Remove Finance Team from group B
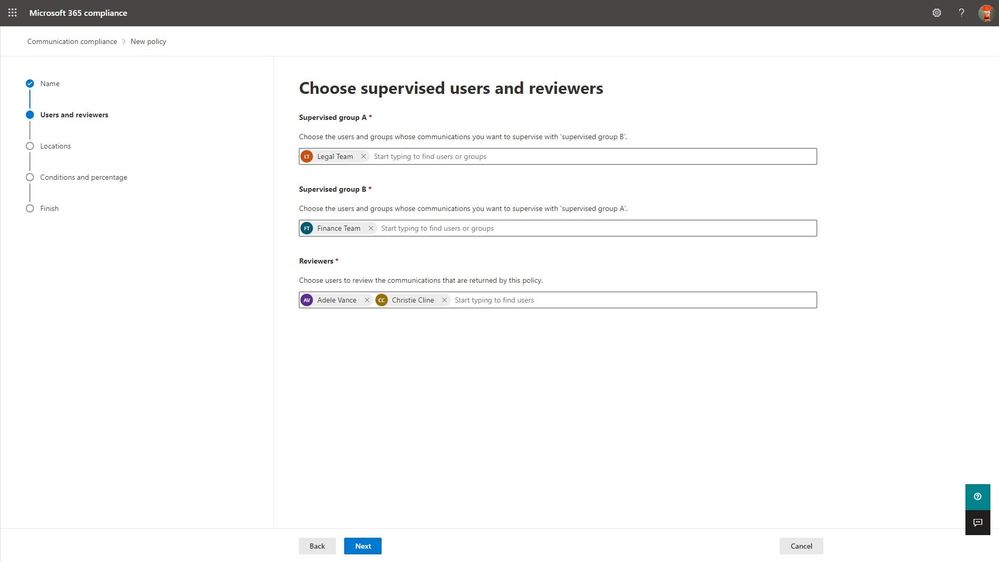Image resolution: width=999 pixels, height=562 pixels. click(x=371, y=229)
